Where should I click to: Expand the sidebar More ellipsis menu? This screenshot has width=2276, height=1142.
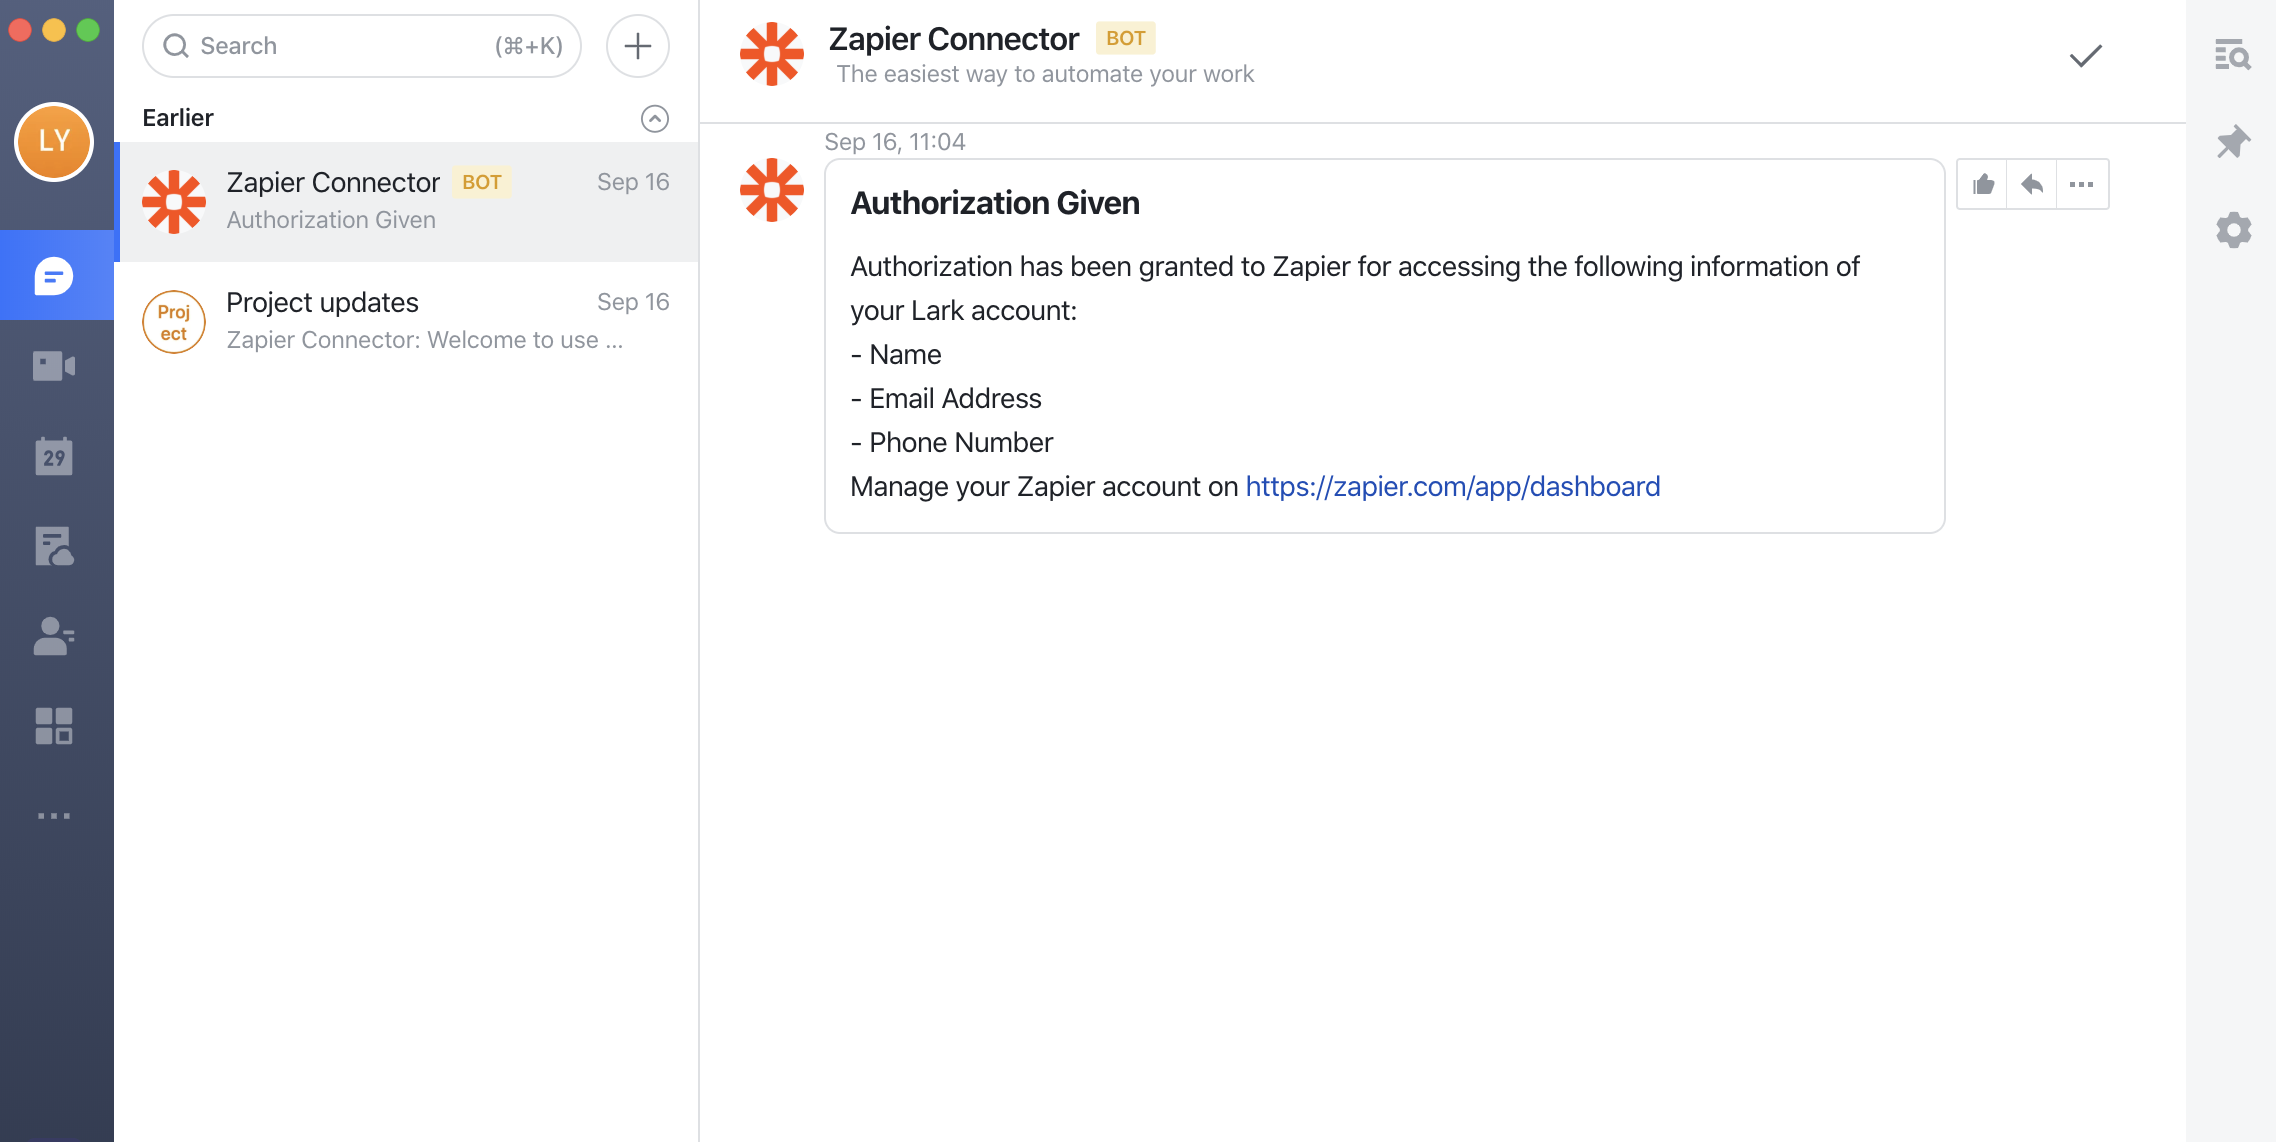point(54,816)
